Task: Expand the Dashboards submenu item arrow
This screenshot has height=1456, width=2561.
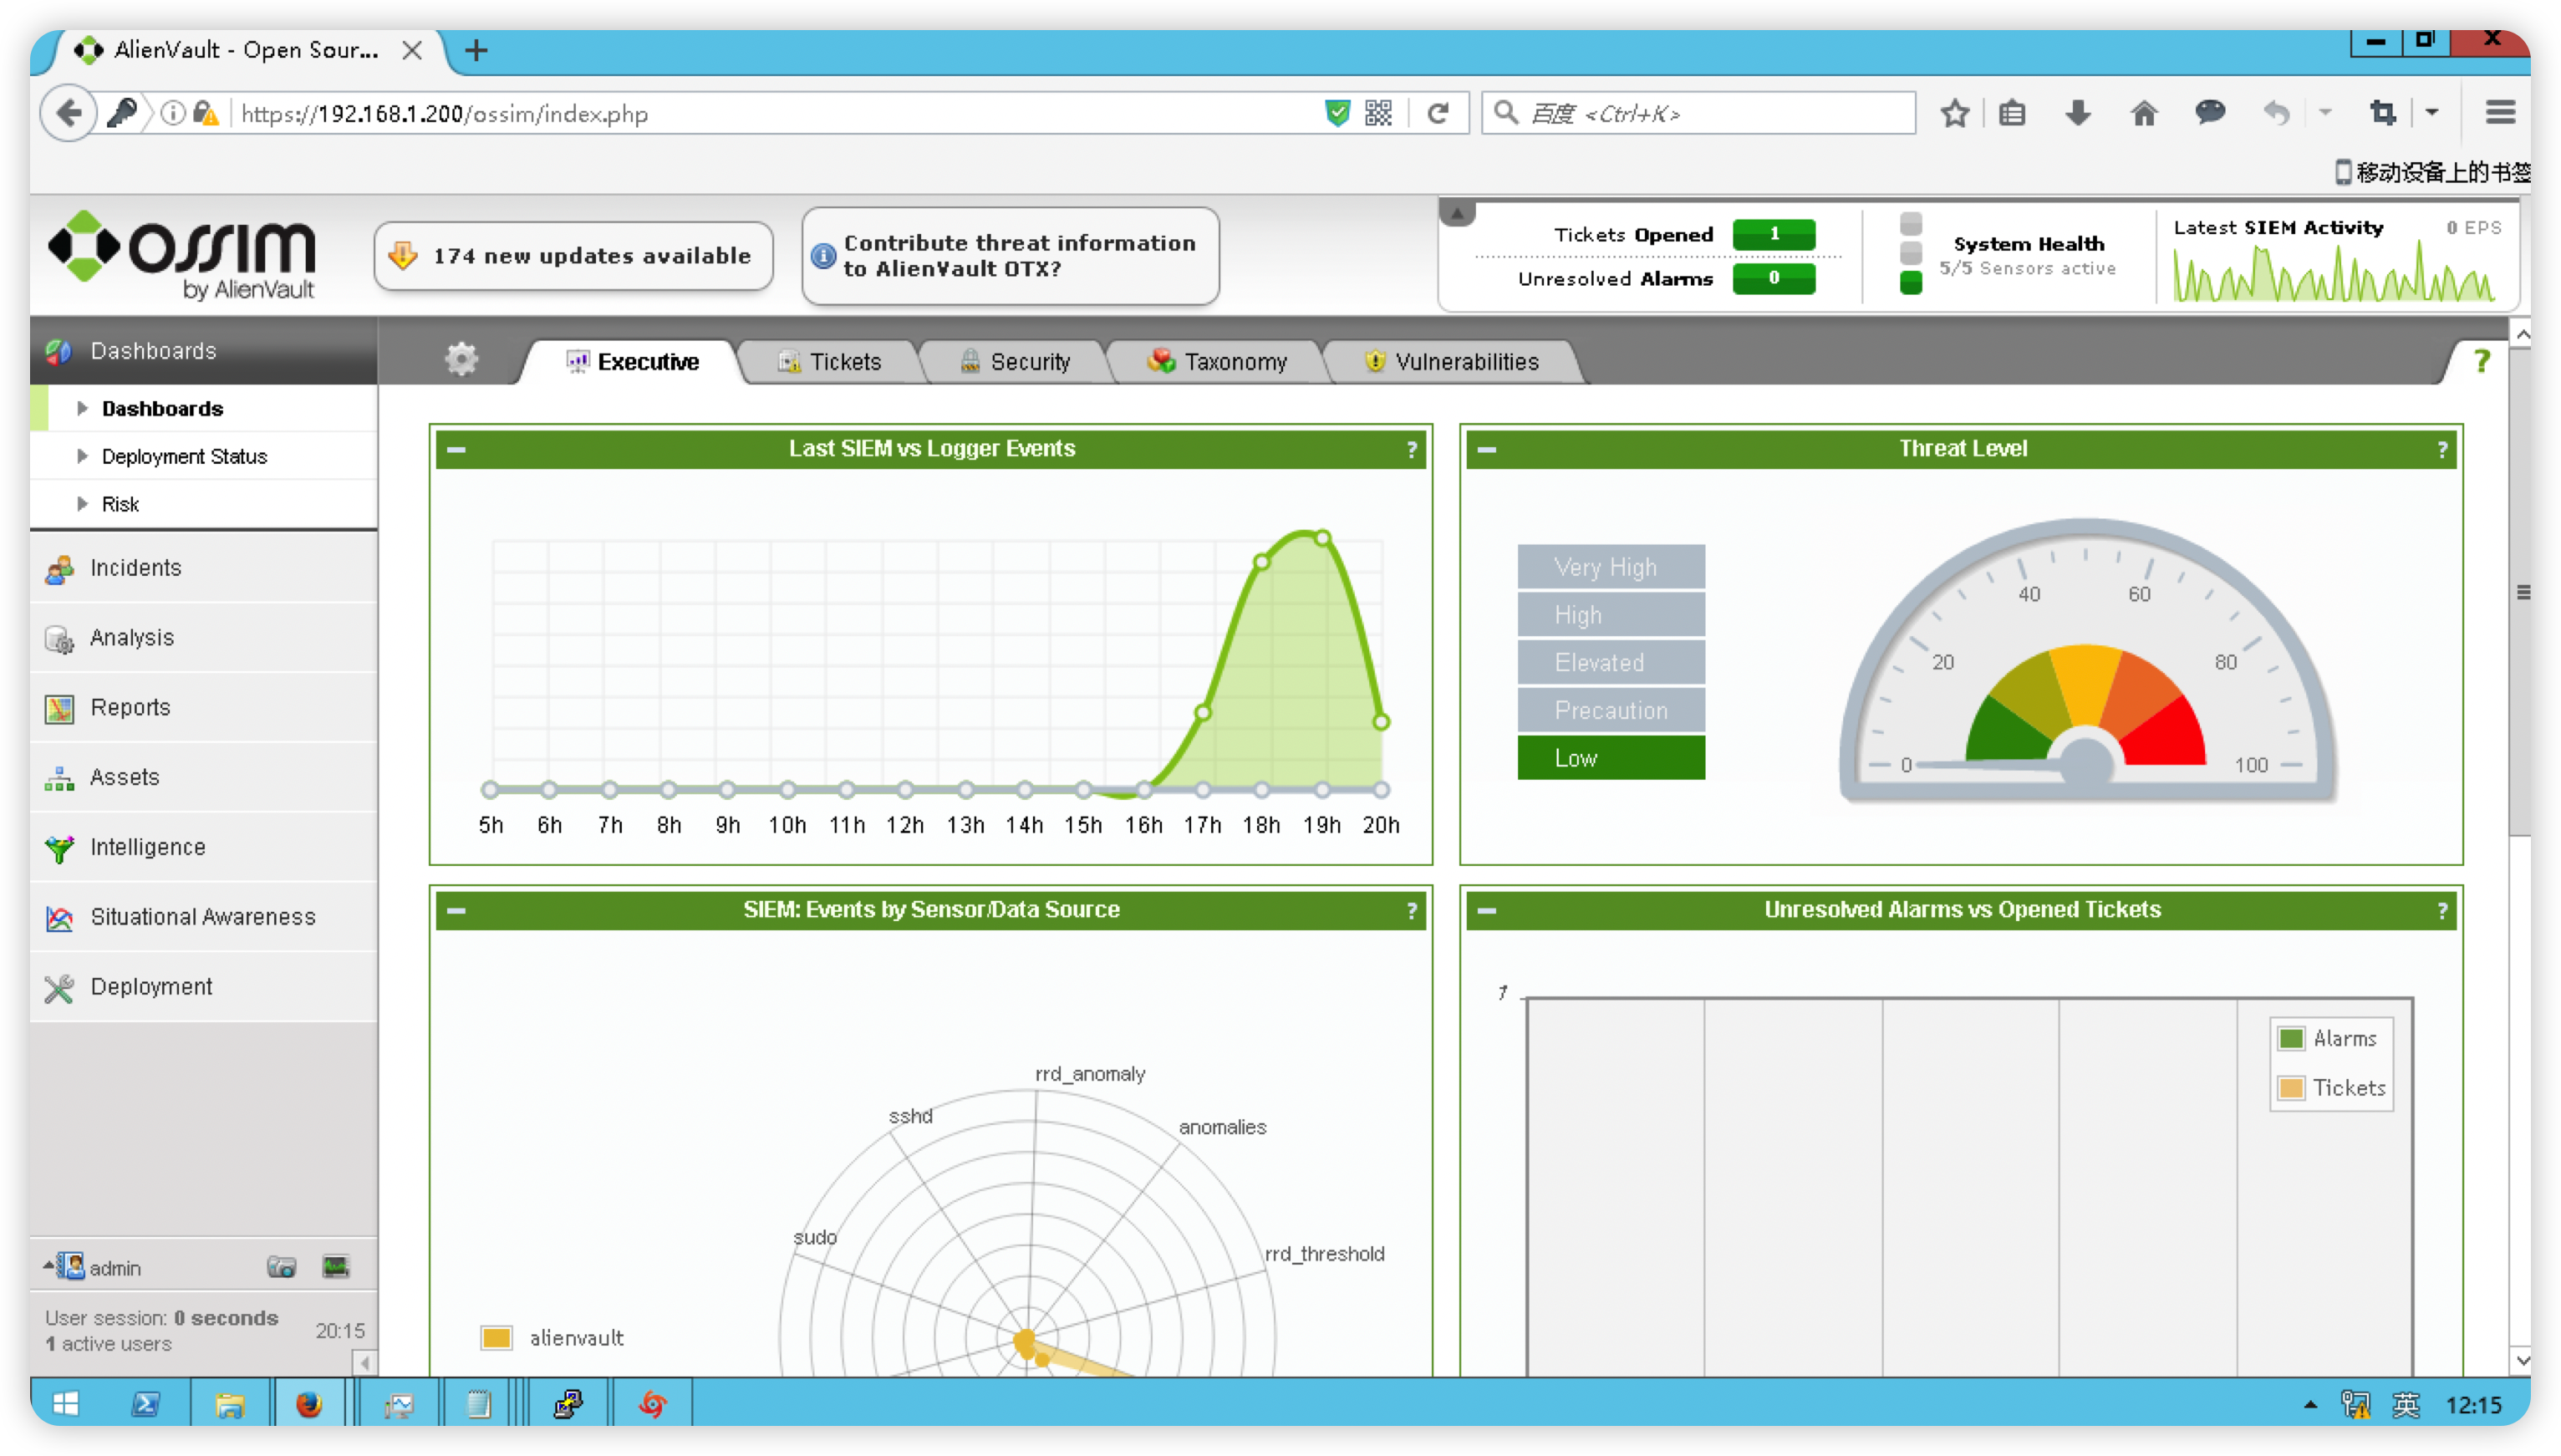Action: pyautogui.click(x=83, y=408)
